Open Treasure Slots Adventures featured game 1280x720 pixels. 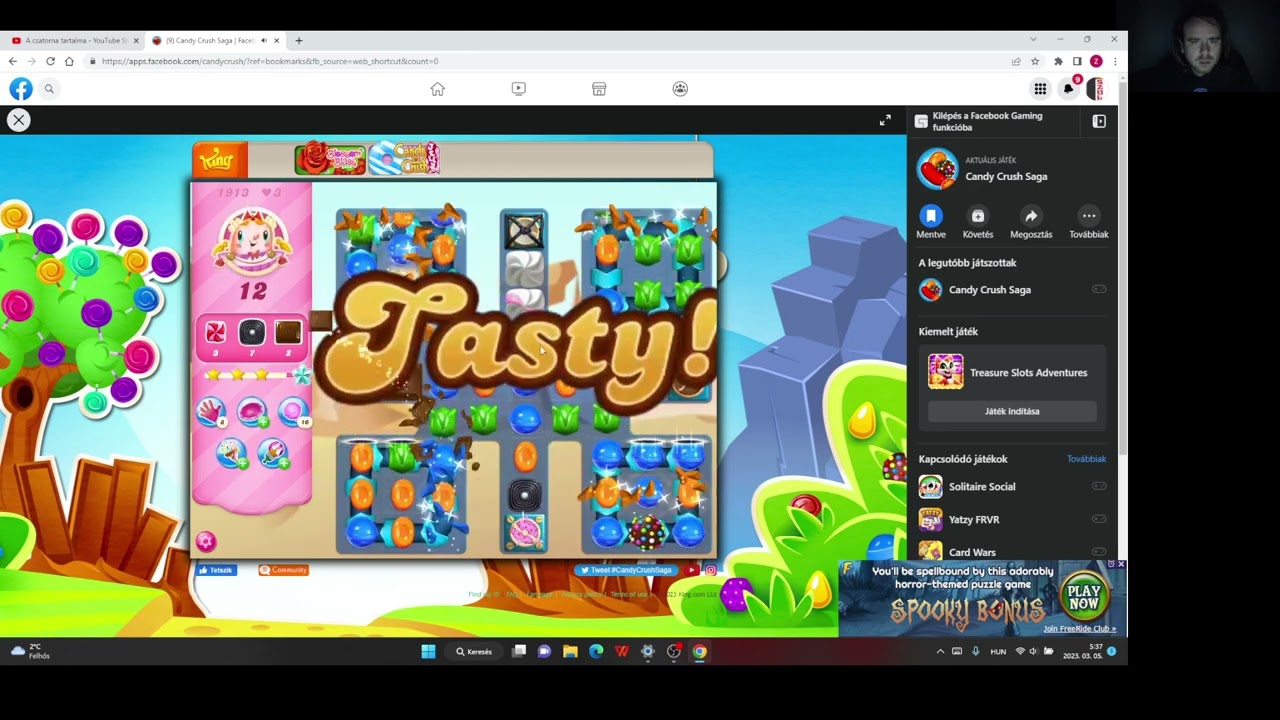1012,372
